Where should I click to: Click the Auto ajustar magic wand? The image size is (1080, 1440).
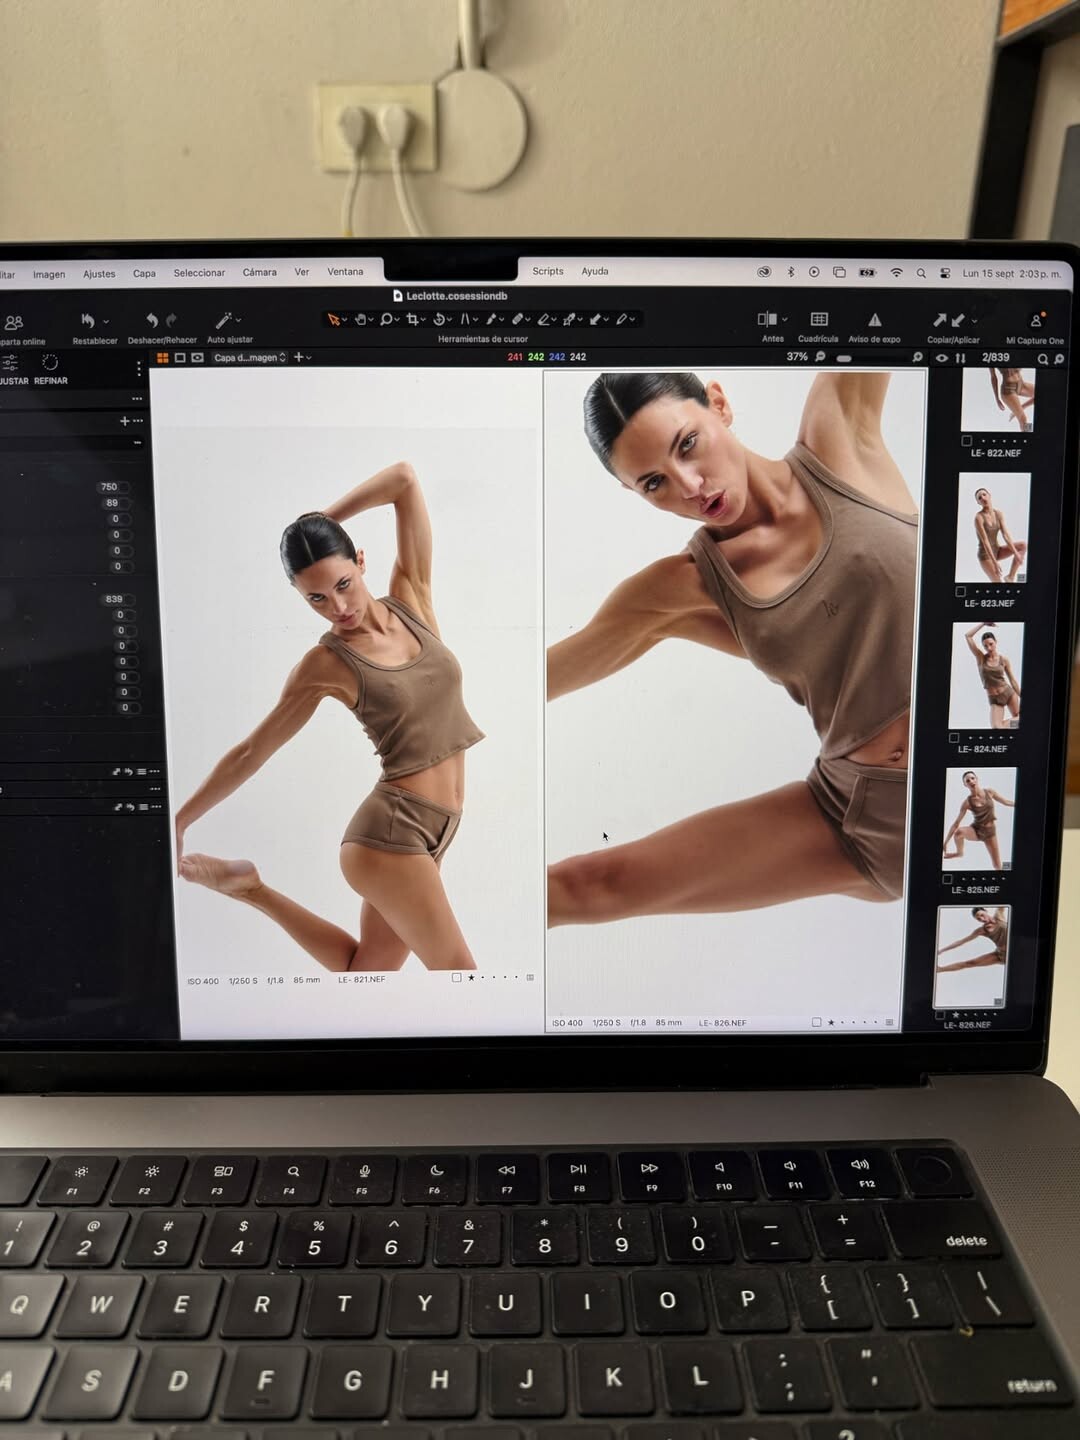pyautogui.click(x=224, y=320)
